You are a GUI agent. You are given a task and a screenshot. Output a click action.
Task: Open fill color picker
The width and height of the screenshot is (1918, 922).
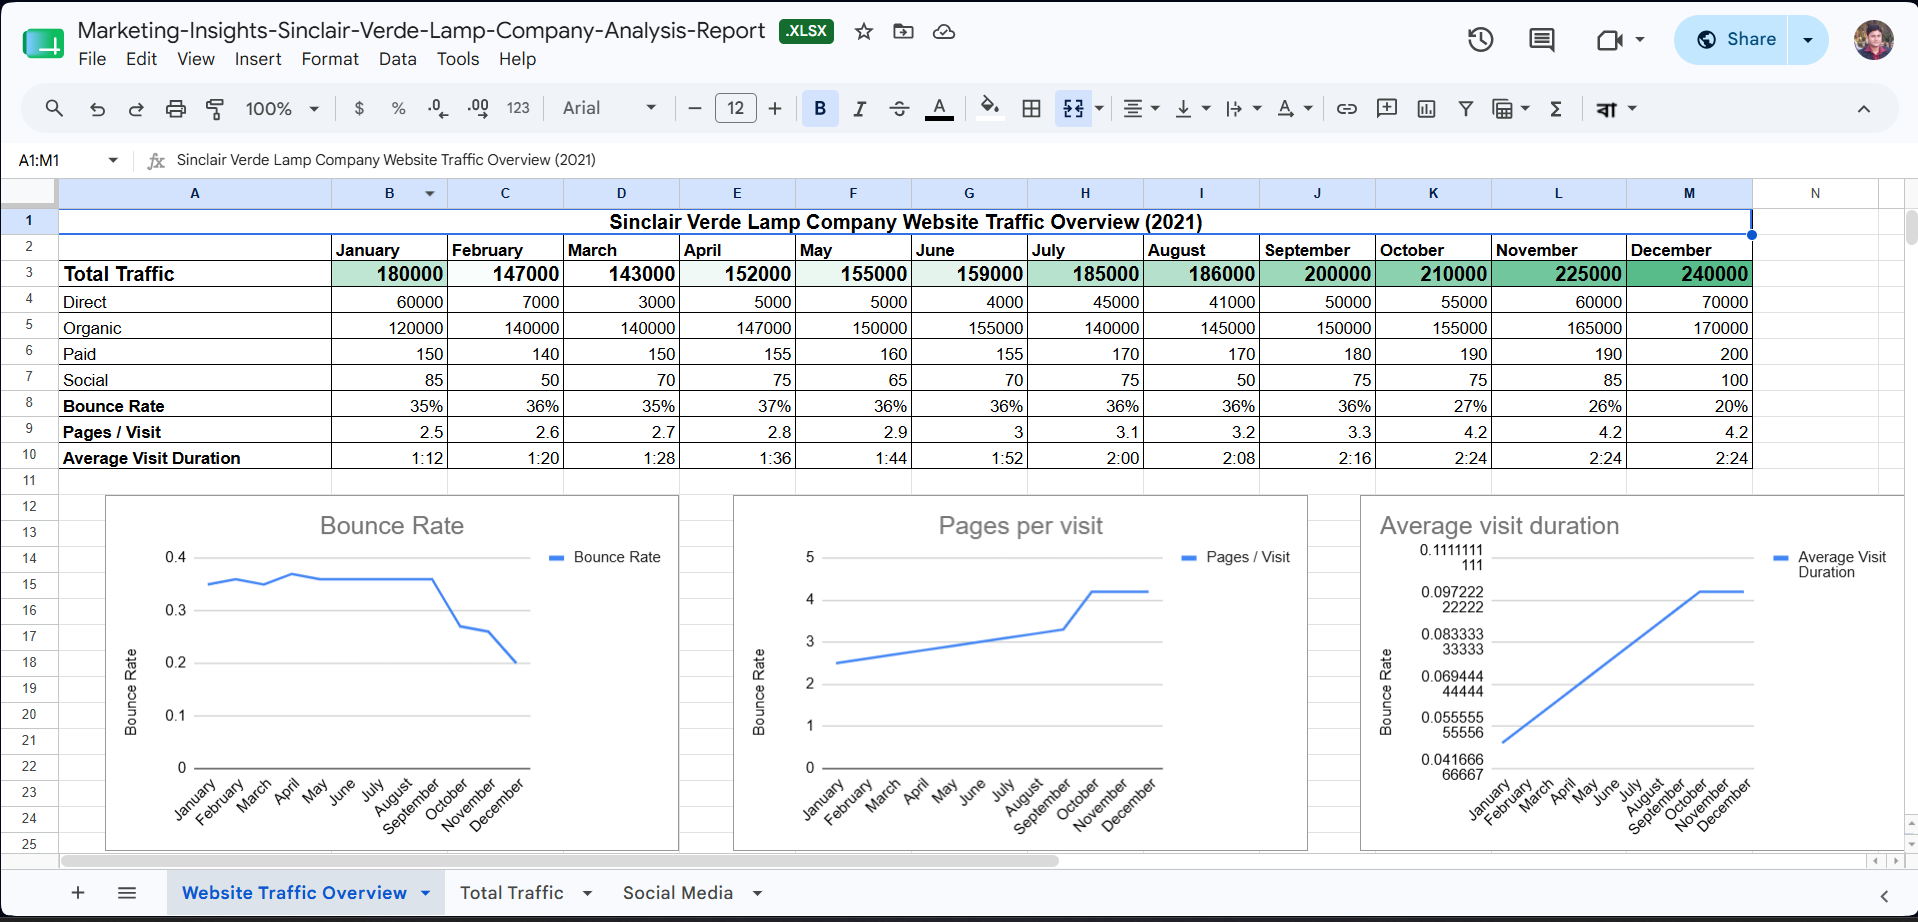(x=990, y=108)
